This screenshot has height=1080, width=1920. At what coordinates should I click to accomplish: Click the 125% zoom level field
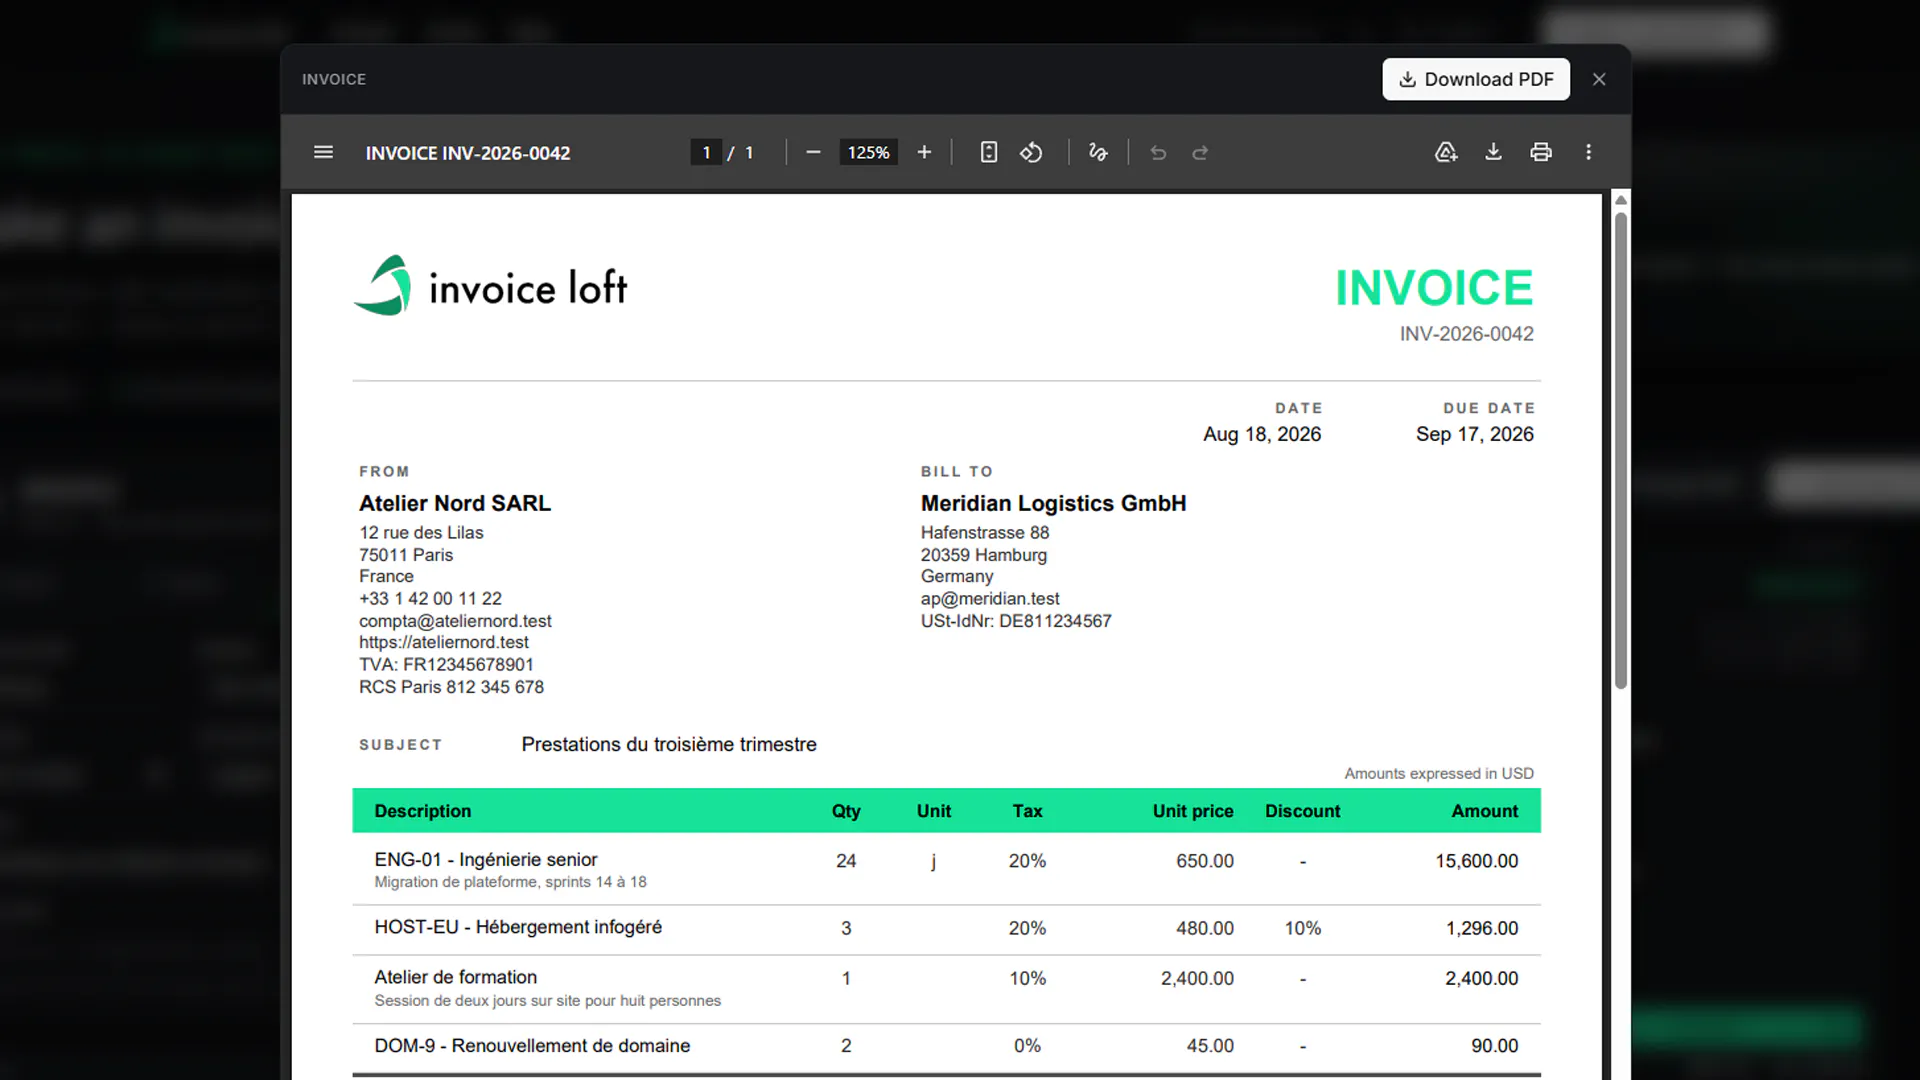pyautogui.click(x=868, y=152)
